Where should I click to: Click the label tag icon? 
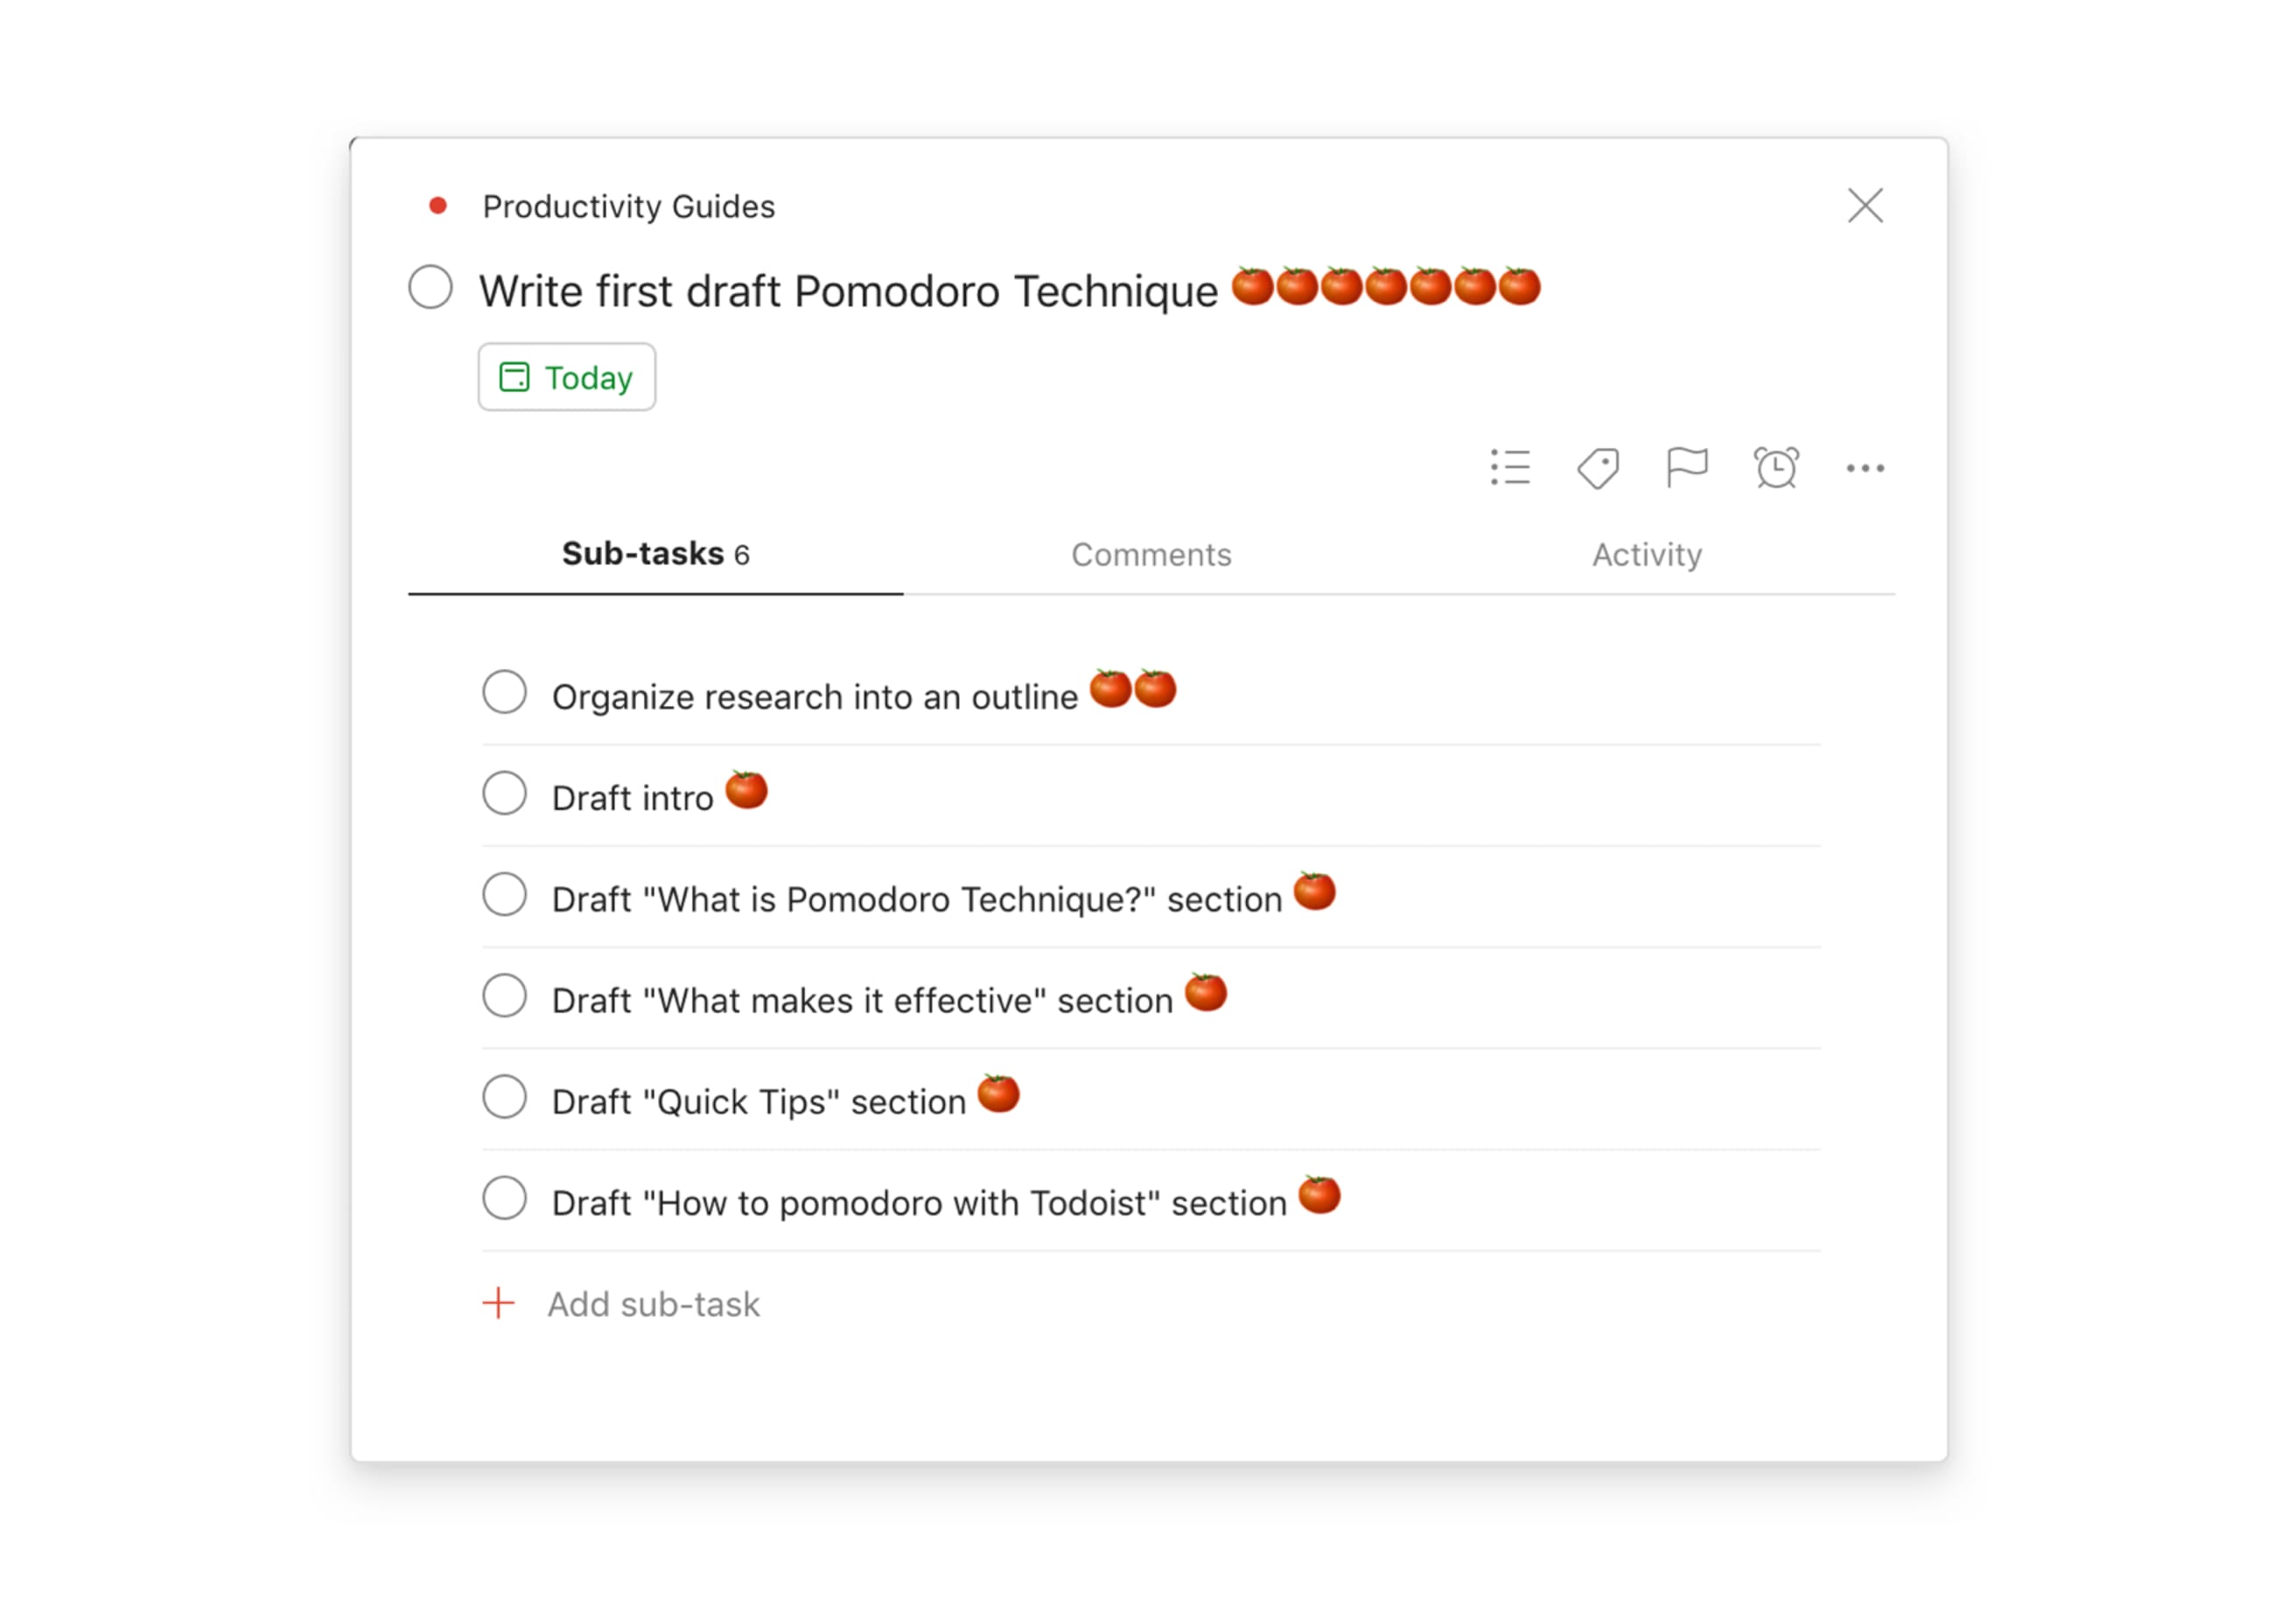1598,467
